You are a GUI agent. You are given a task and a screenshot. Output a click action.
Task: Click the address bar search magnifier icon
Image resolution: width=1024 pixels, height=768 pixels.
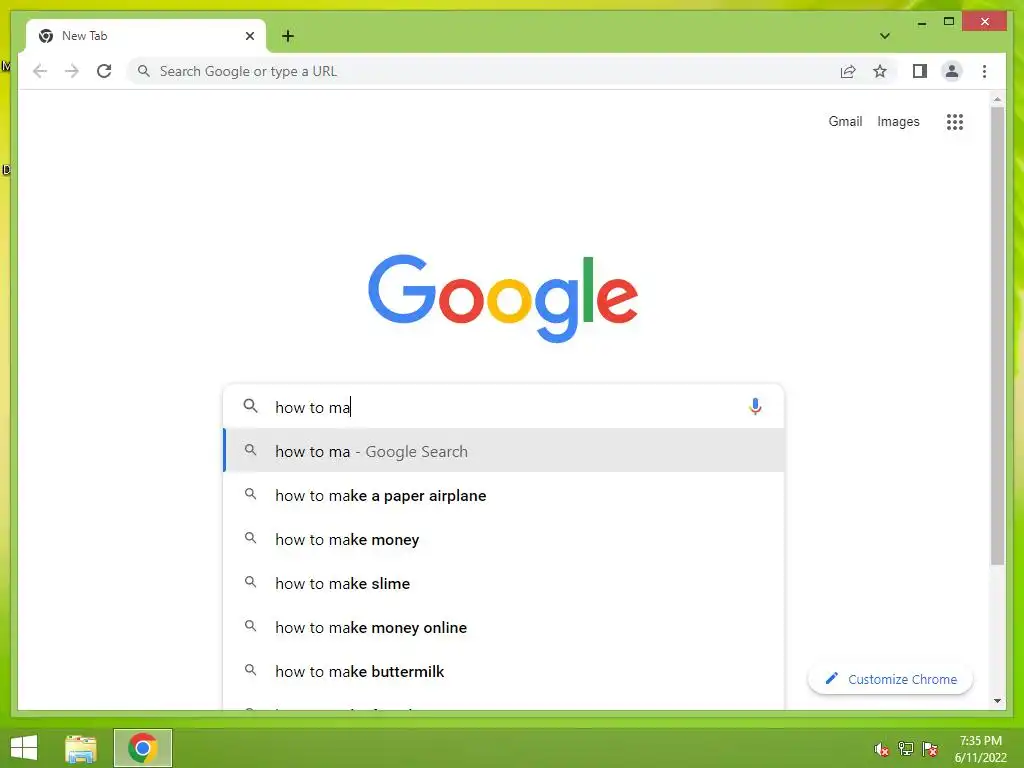coord(144,71)
